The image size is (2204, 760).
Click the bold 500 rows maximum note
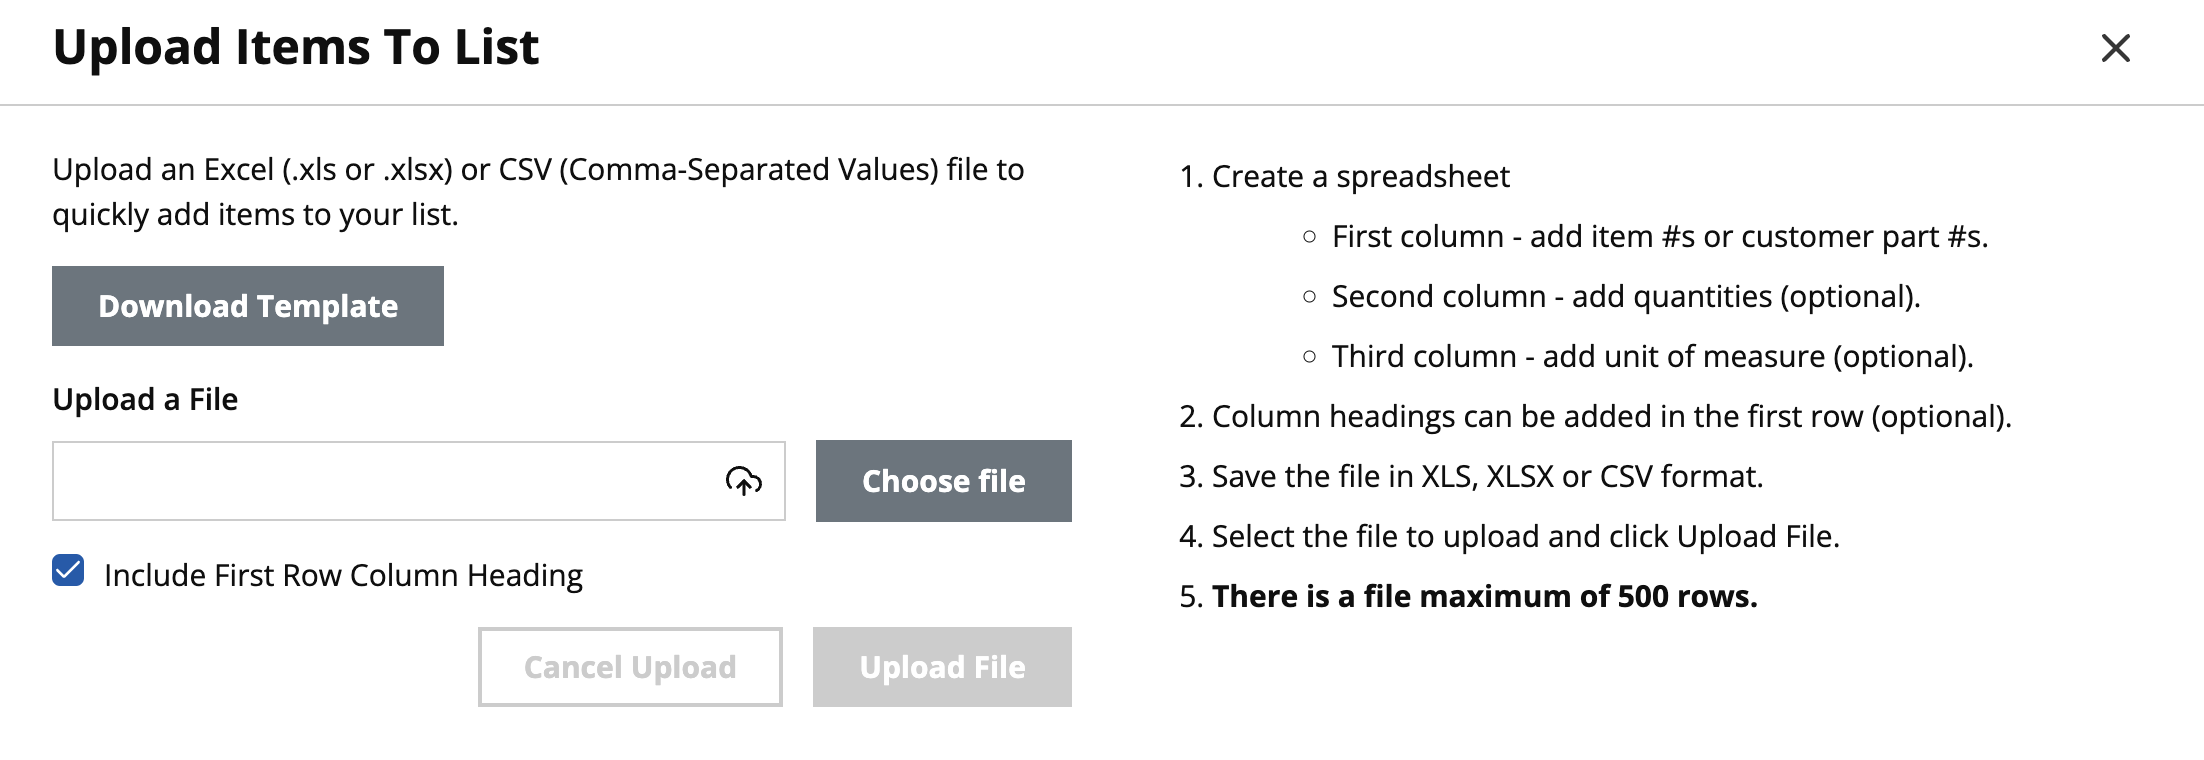coord(1485,596)
